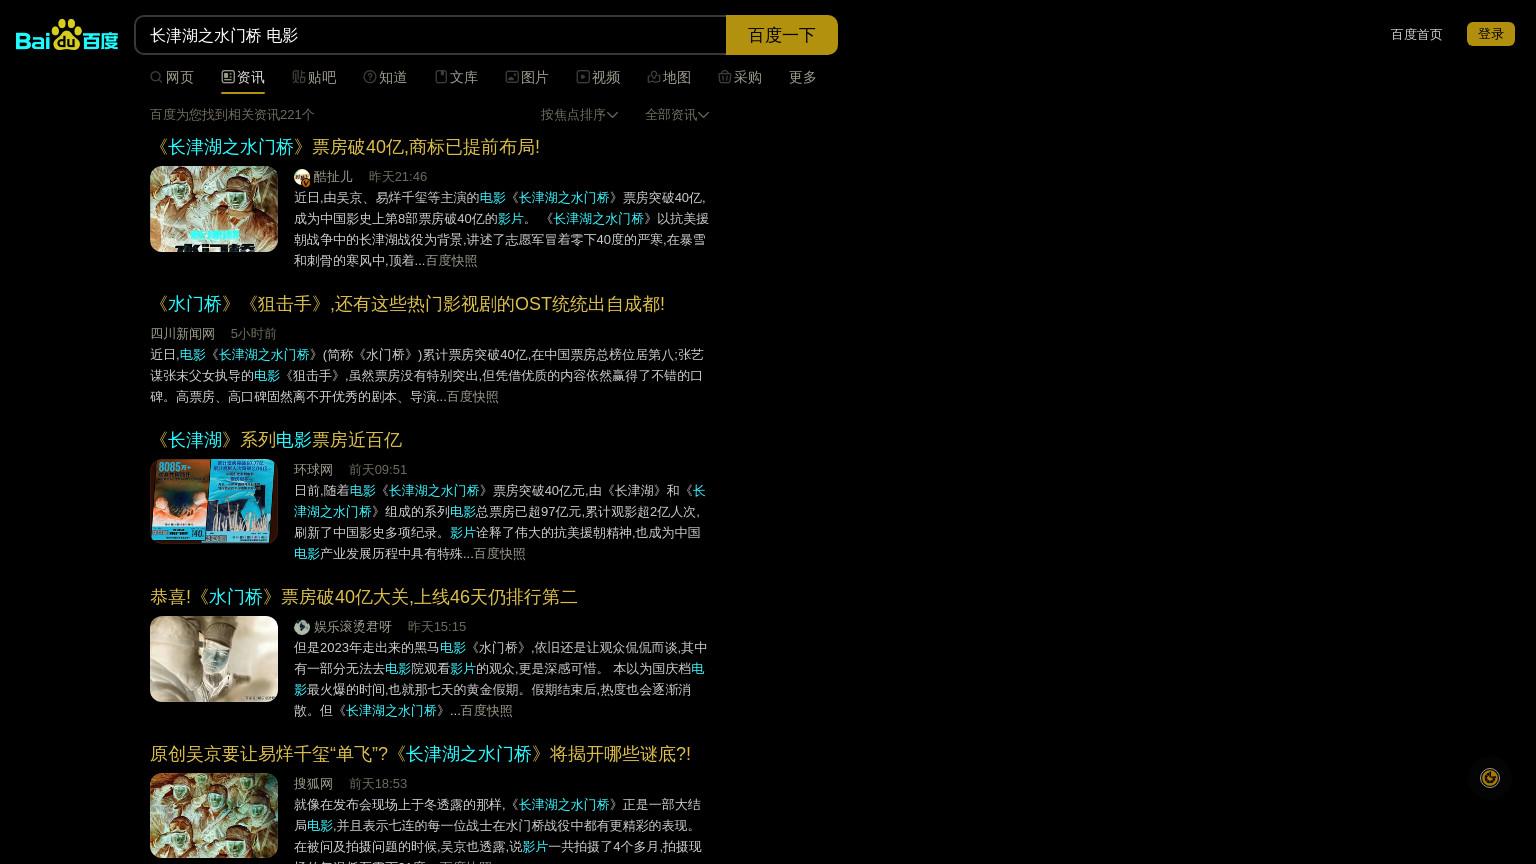Open headline 《长津湖》系列电影票房近百亿

tap(276, 440)
